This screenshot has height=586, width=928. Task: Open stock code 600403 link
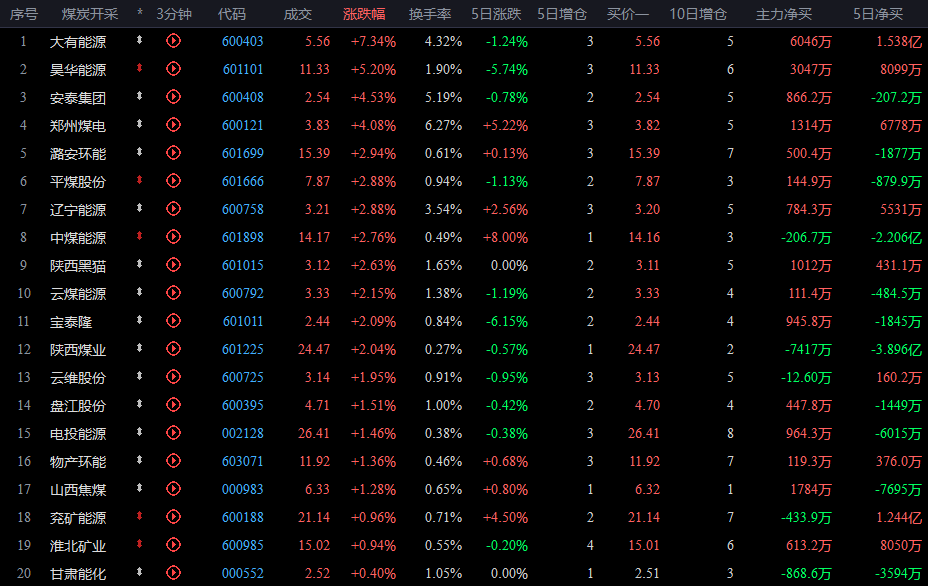243,41
